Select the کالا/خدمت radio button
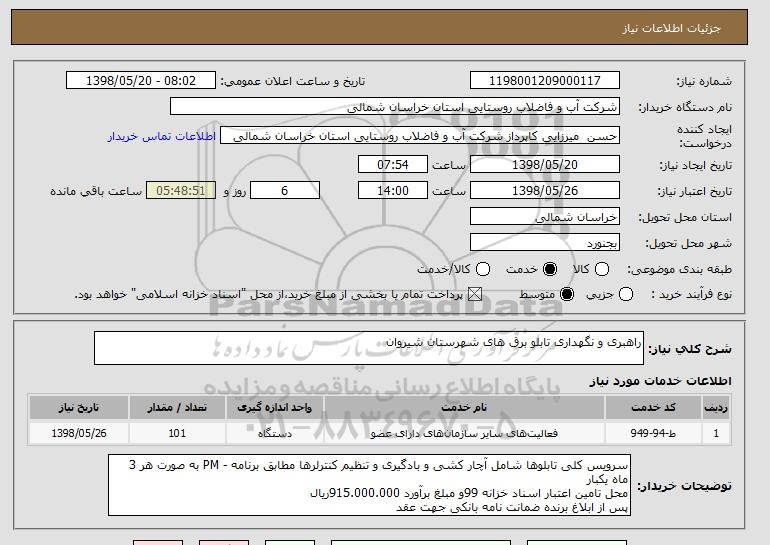The width and height of the screenshot is (770, 545). click(x=483, y=269)
